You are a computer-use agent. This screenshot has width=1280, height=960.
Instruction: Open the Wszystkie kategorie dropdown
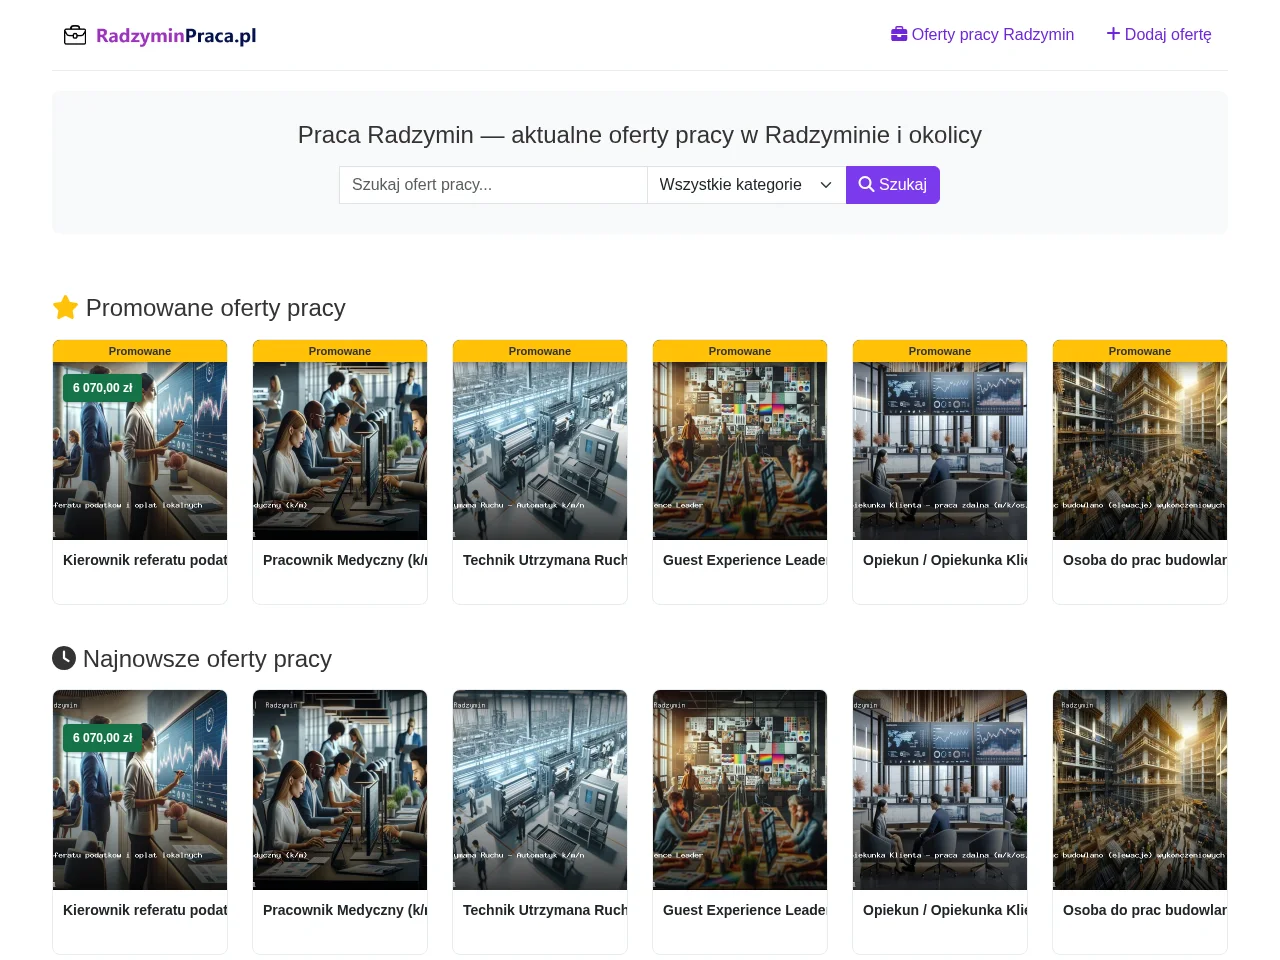click(746, 185)
